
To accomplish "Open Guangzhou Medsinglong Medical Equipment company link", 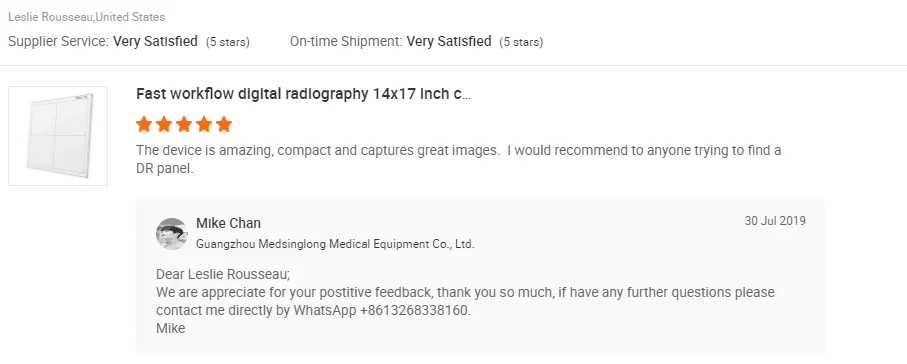I will [x=335, y=244].
